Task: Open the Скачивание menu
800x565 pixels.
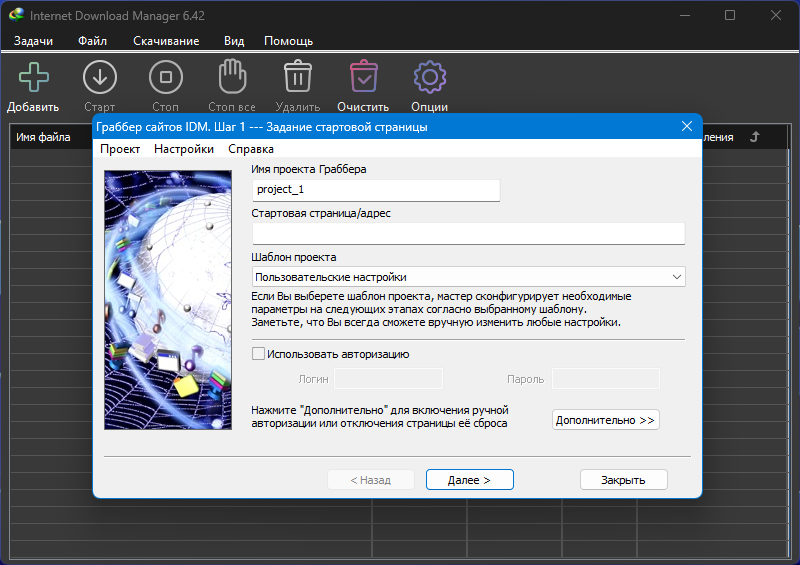Action: (x=166, y=41)
